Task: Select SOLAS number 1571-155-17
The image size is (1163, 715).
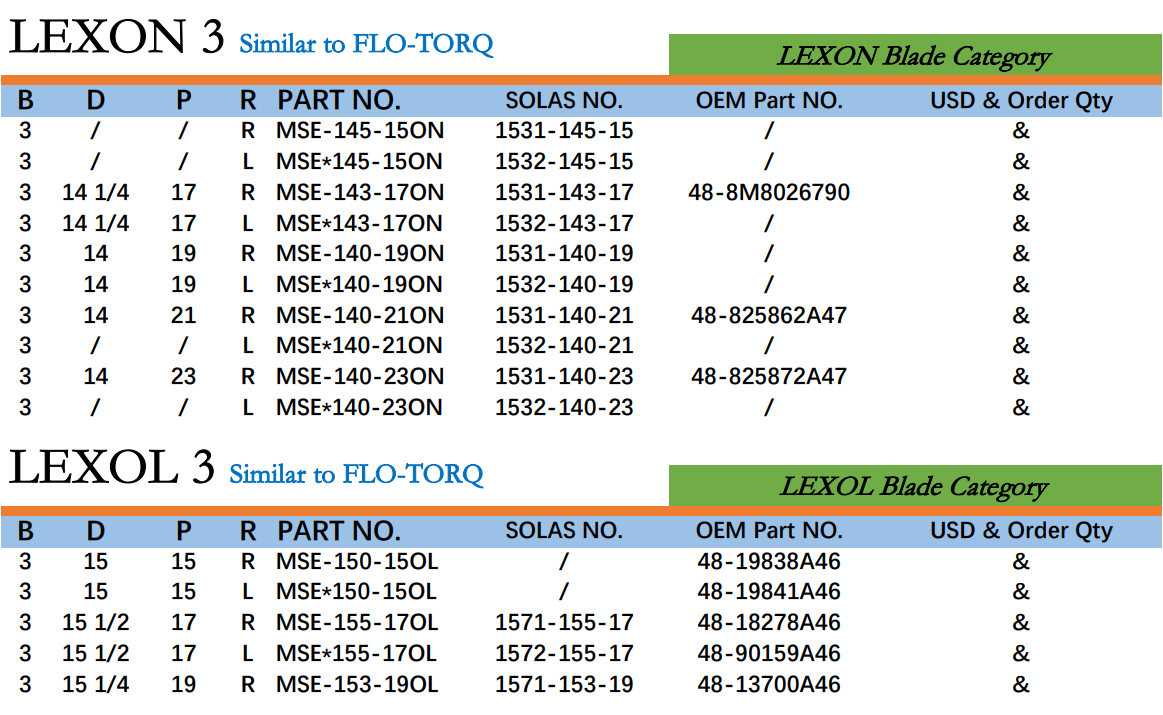Action: coord(564,622)
